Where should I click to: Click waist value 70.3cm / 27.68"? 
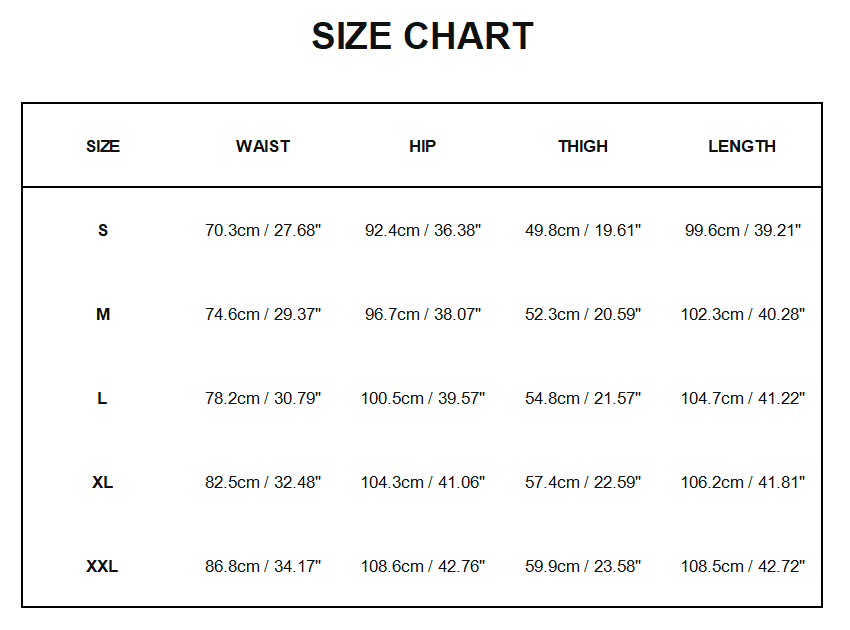click(263, 230)
